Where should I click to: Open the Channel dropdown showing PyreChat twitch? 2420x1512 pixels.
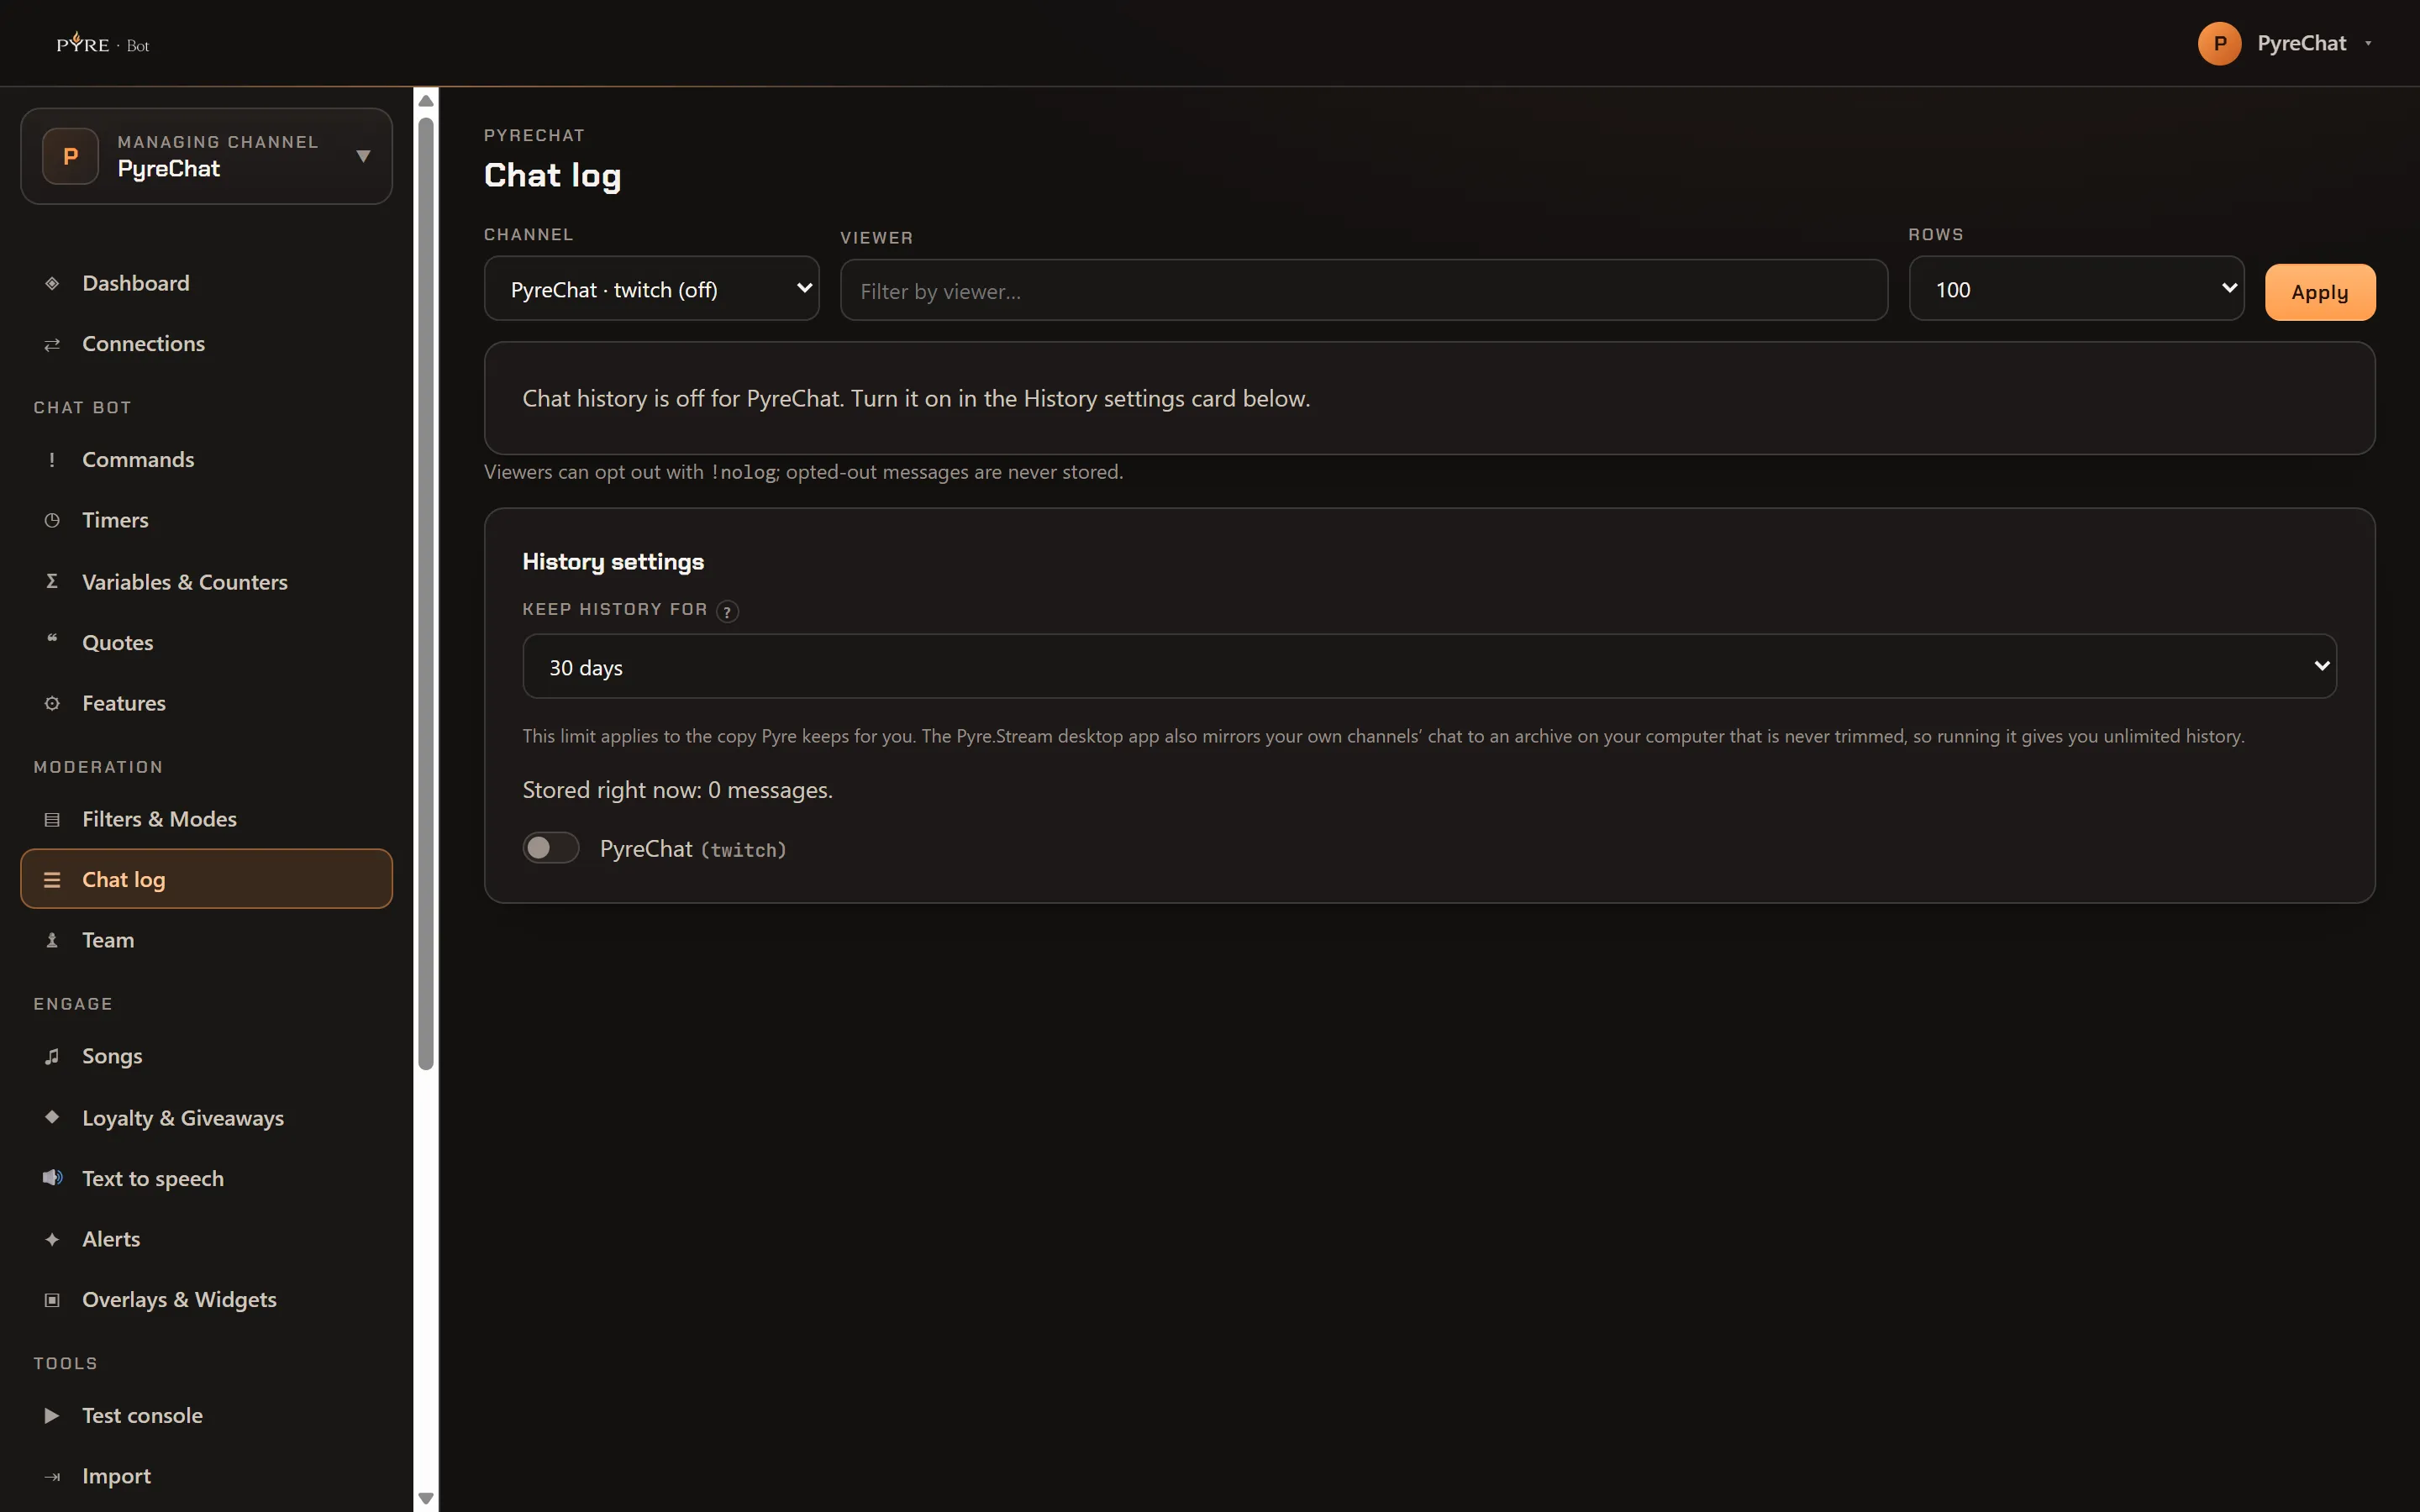(652, 289)
